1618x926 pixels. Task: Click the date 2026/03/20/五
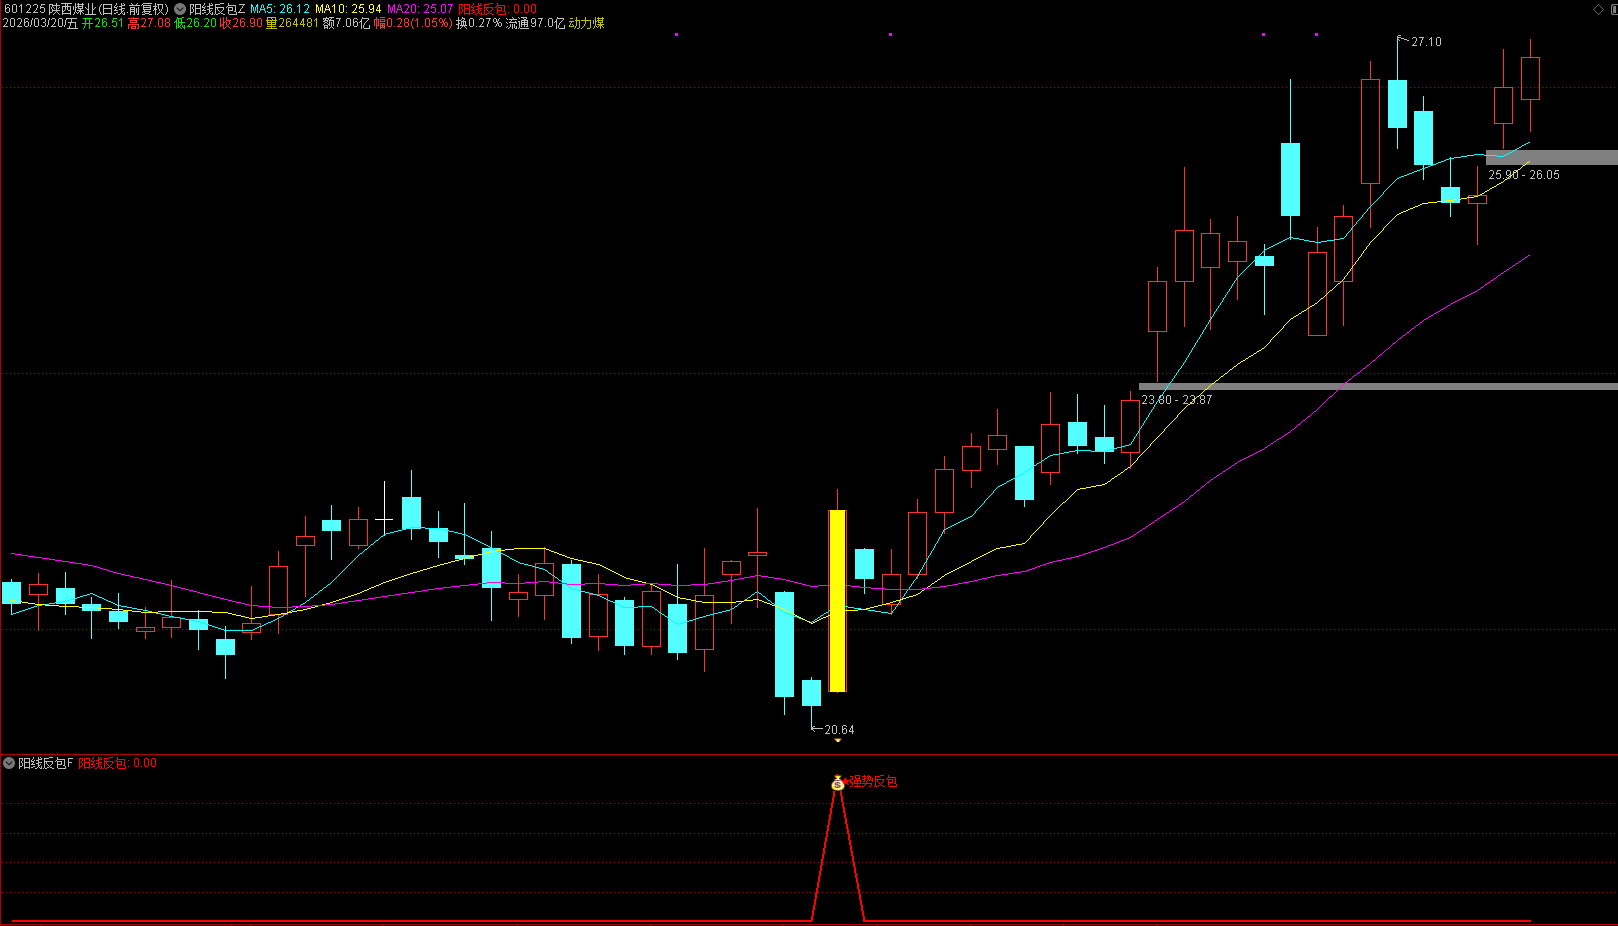(x=40, y=23)
